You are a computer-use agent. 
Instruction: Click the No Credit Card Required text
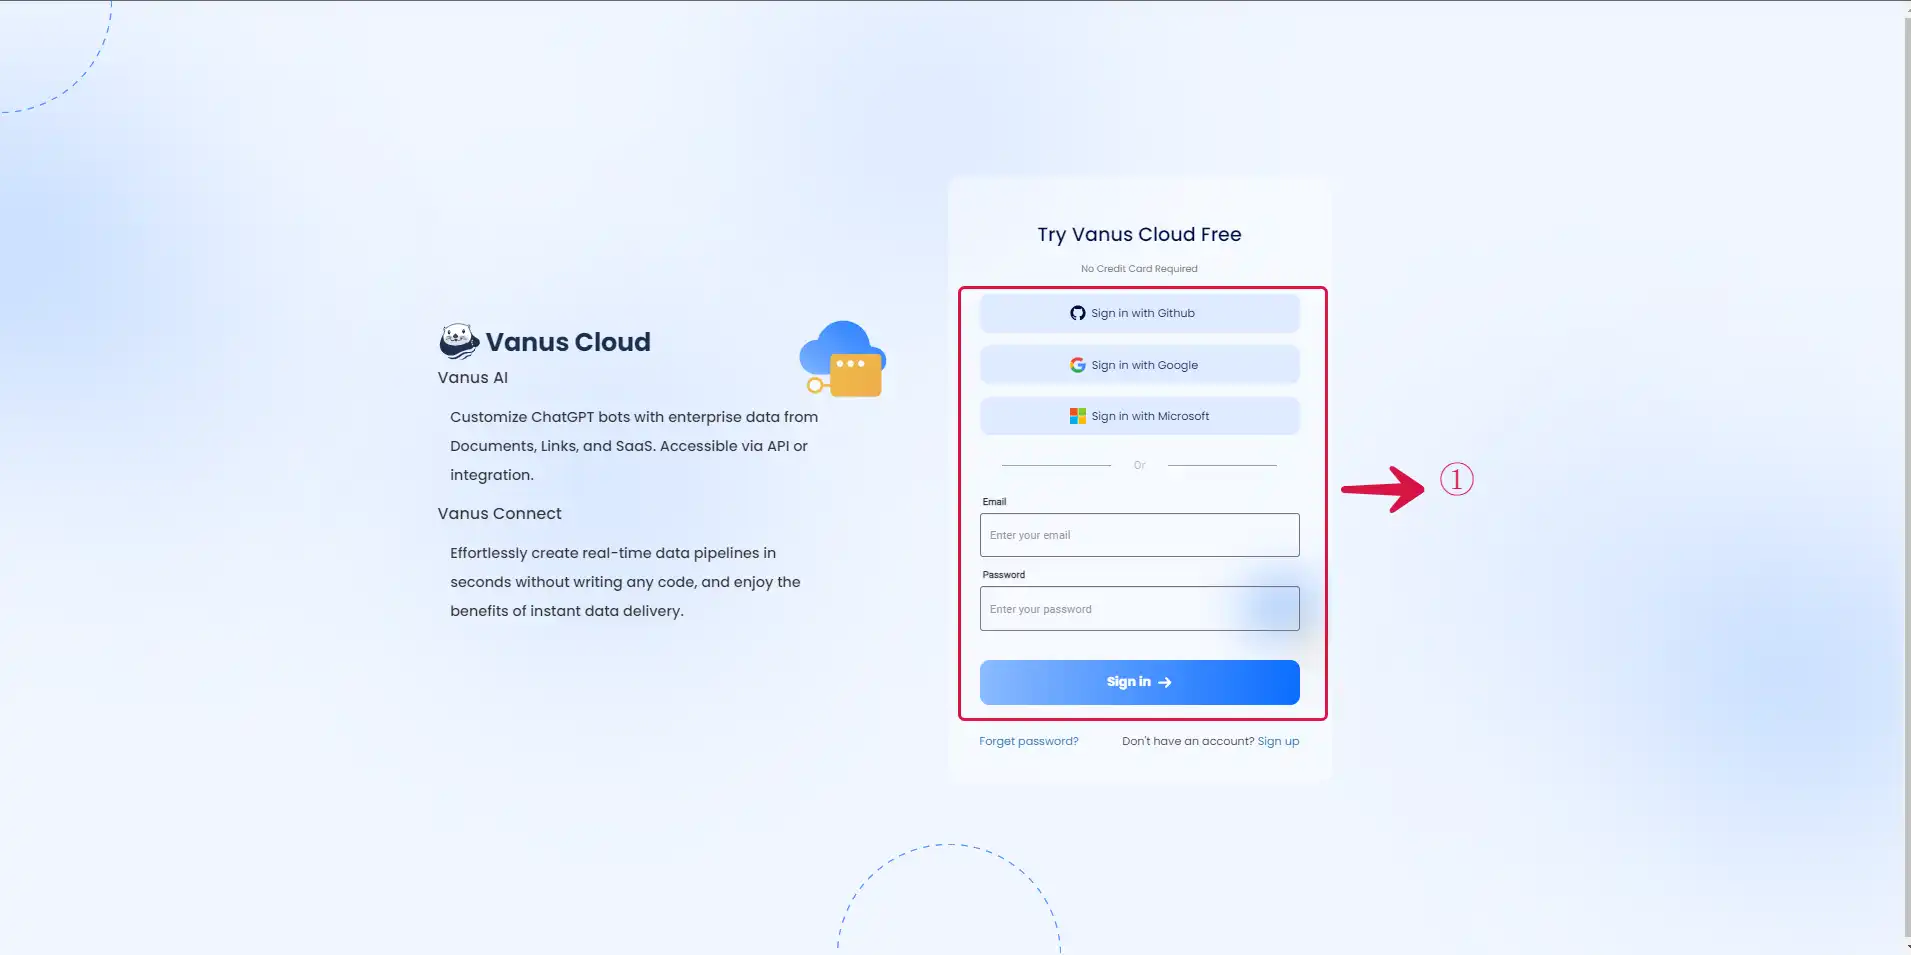coord(1139,268)
